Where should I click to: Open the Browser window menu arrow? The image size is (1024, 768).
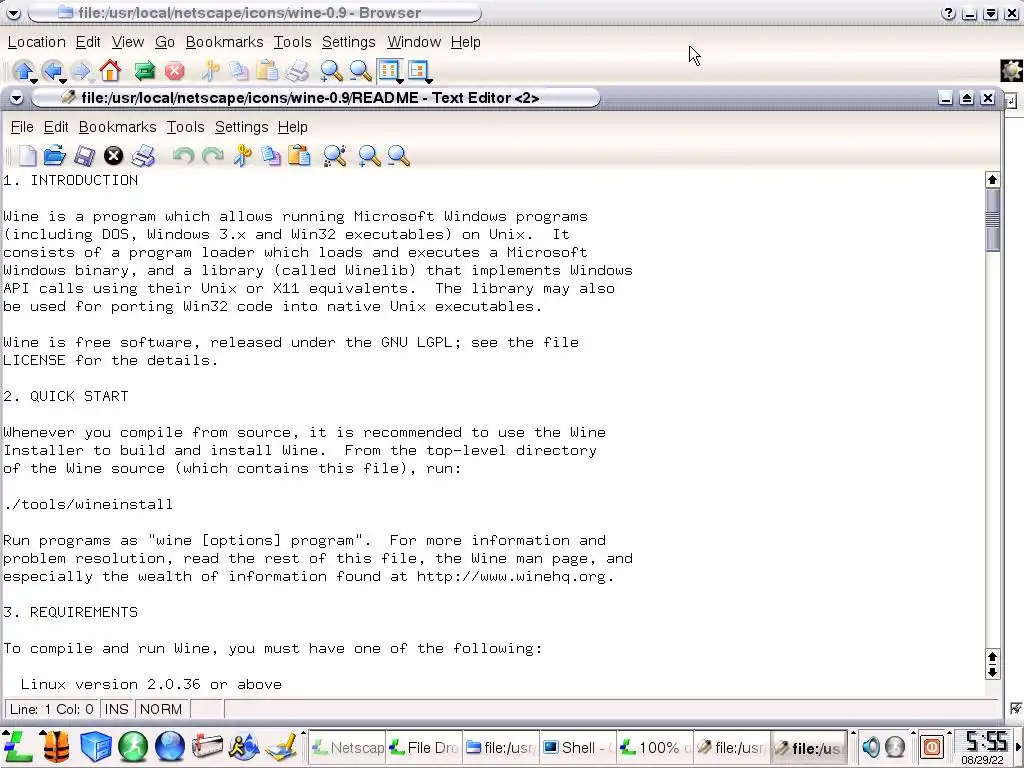click(12, 13)
